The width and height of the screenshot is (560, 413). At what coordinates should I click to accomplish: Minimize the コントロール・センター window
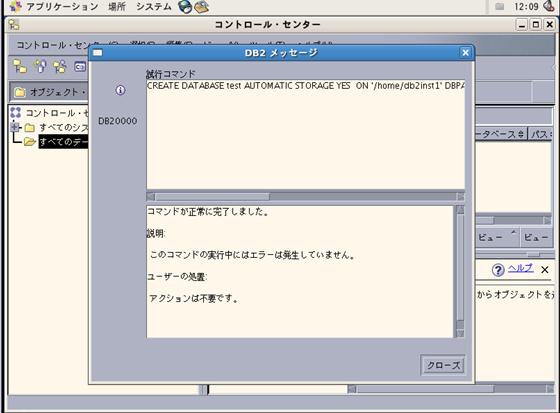[x=522, y=25]
